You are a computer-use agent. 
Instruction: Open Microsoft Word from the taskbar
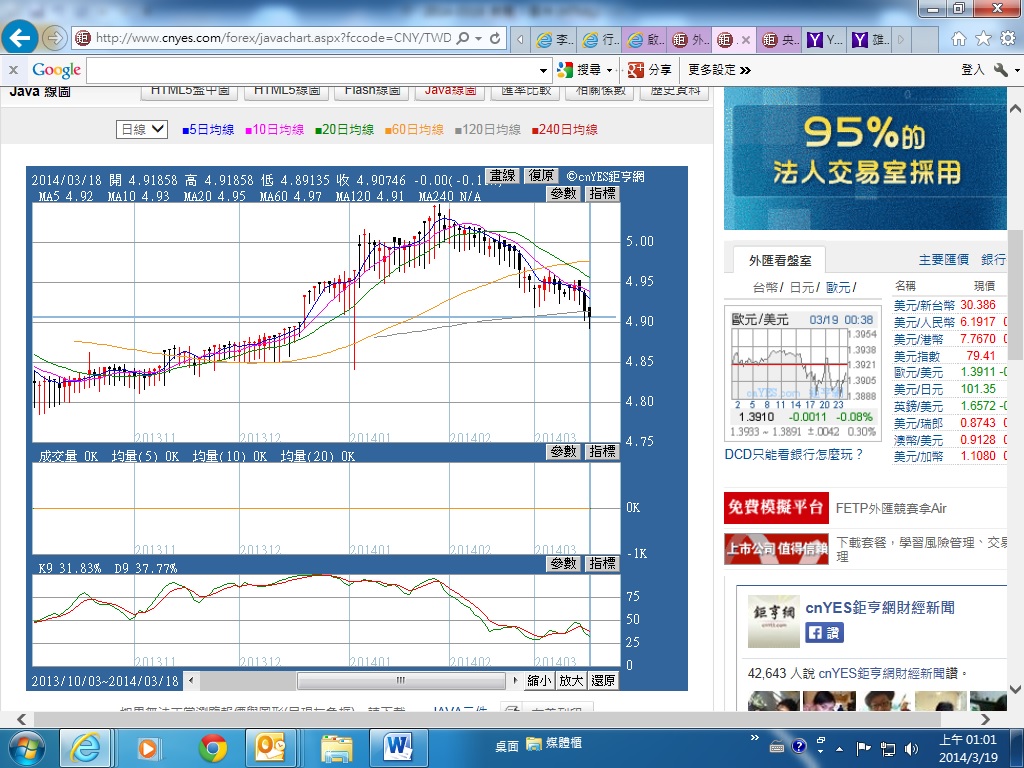click(x=398, y=748)
